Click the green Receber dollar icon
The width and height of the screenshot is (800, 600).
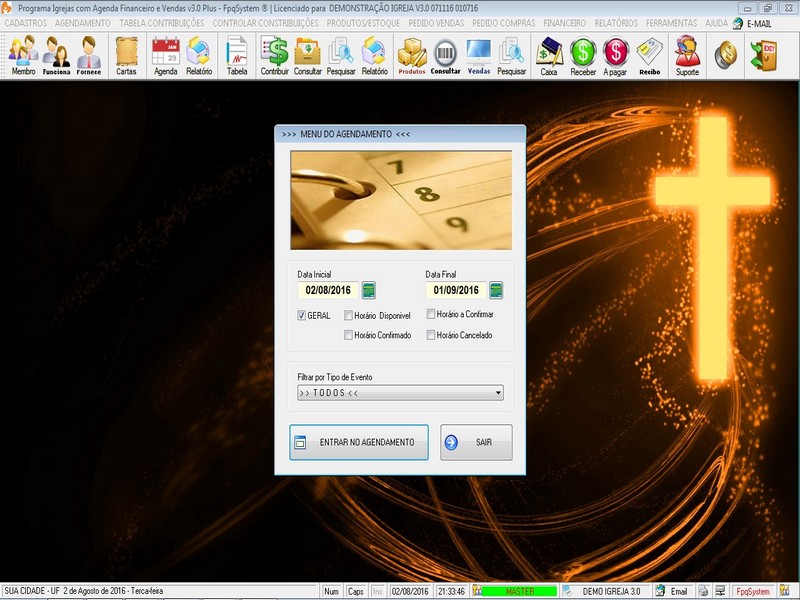click(x=583, y=56)
